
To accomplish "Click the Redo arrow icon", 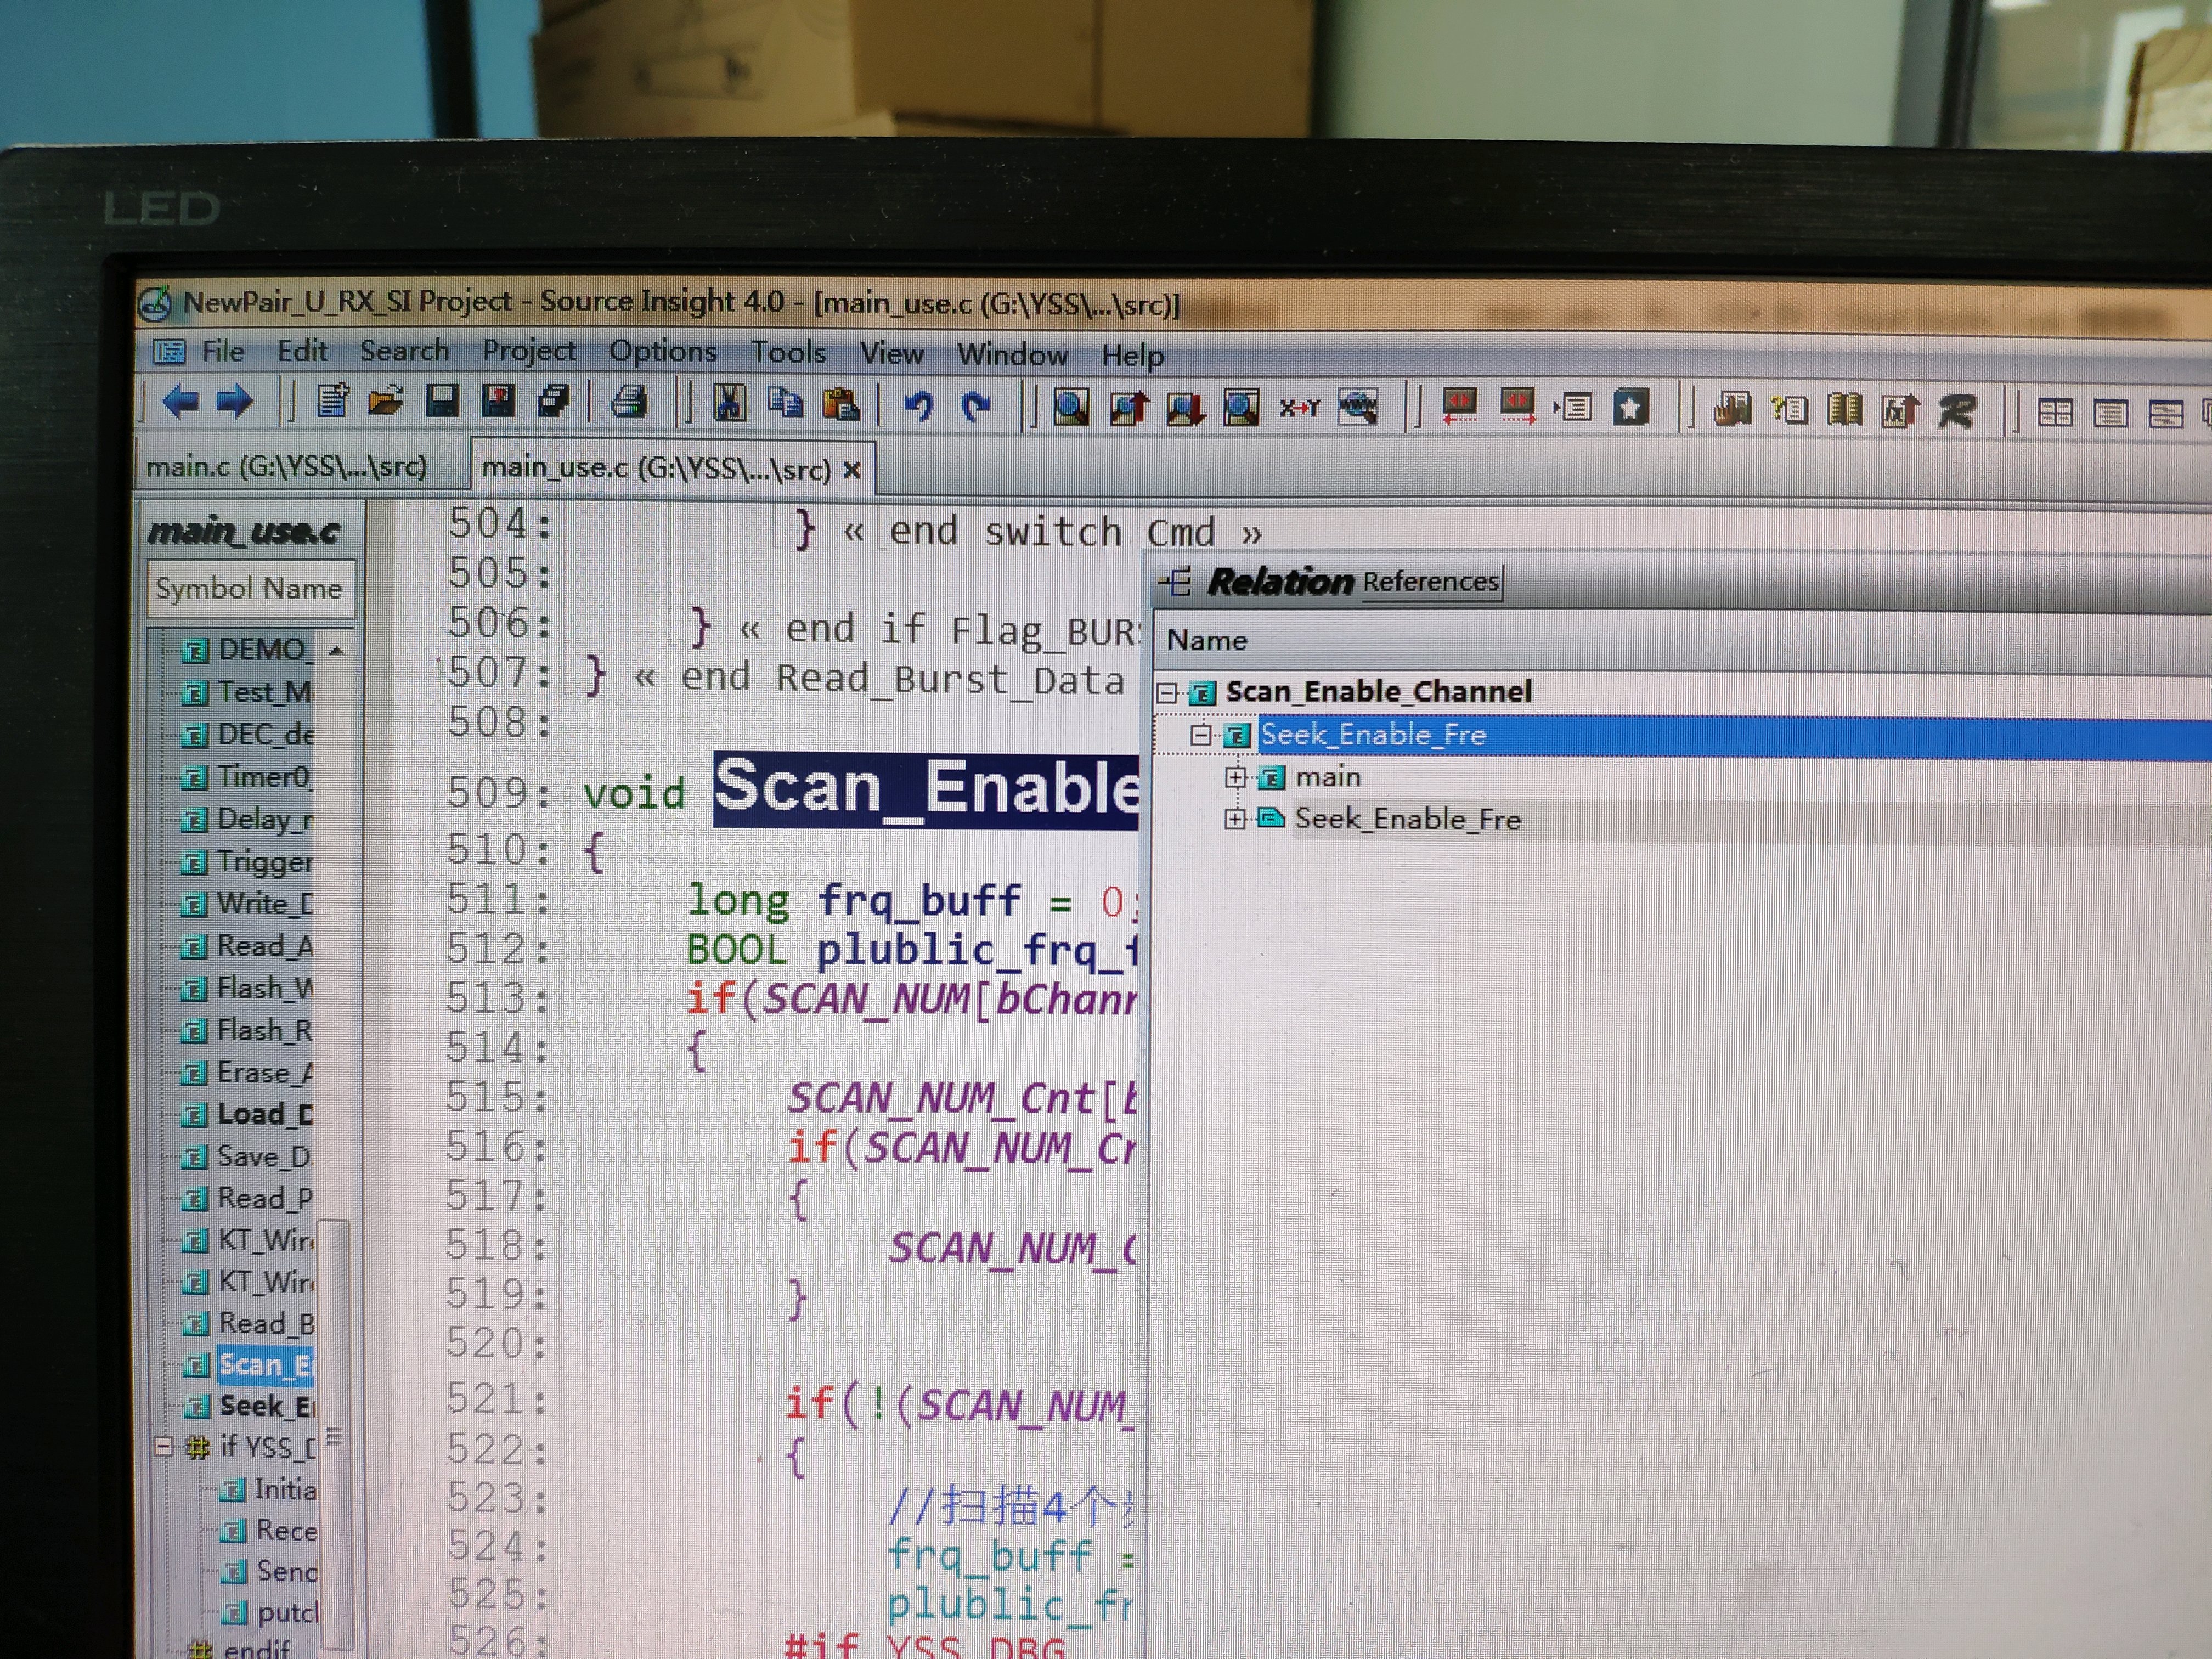I will [x=975, y=406].
